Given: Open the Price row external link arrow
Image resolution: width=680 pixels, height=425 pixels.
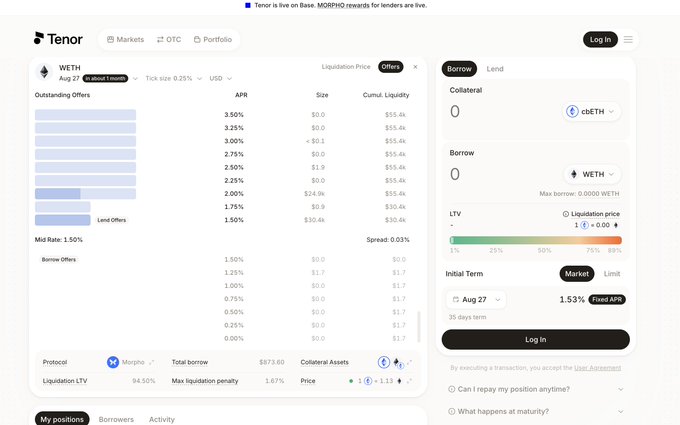Looking at the screenshot, I should 409,381.
